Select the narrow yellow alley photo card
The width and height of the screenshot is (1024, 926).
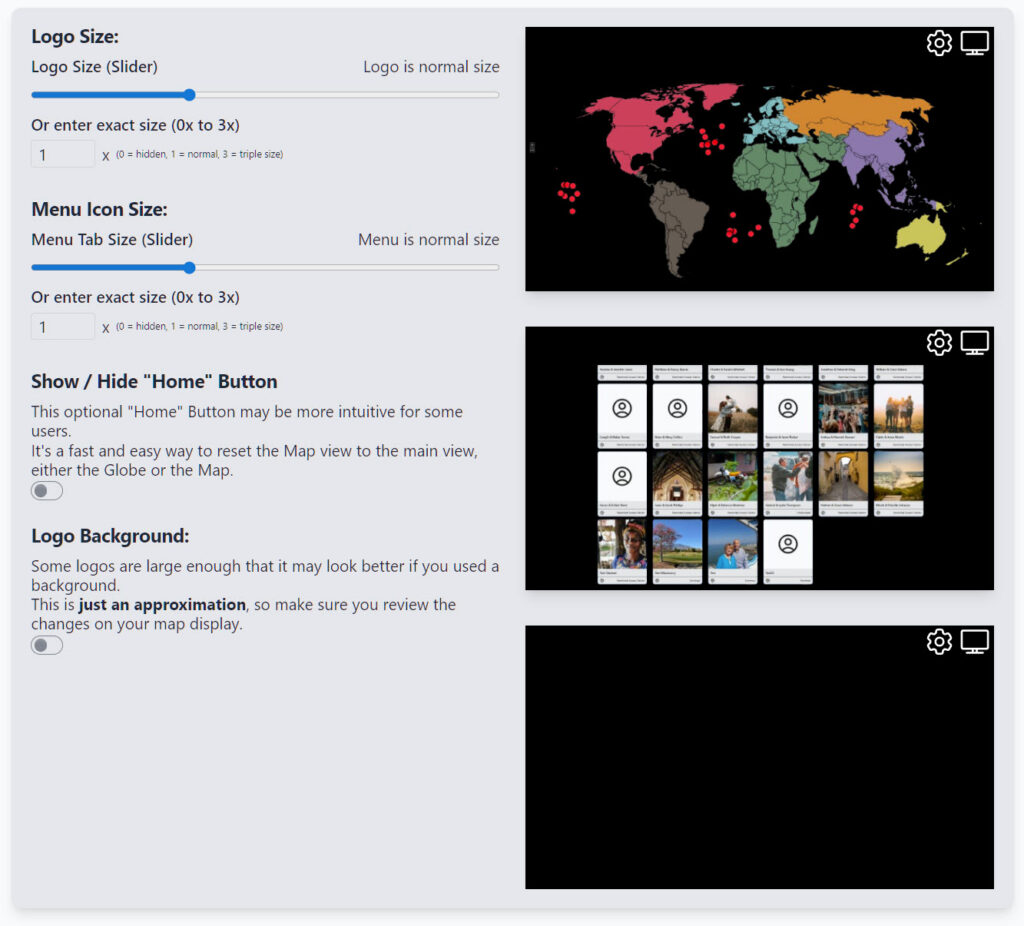click(843, 477)
